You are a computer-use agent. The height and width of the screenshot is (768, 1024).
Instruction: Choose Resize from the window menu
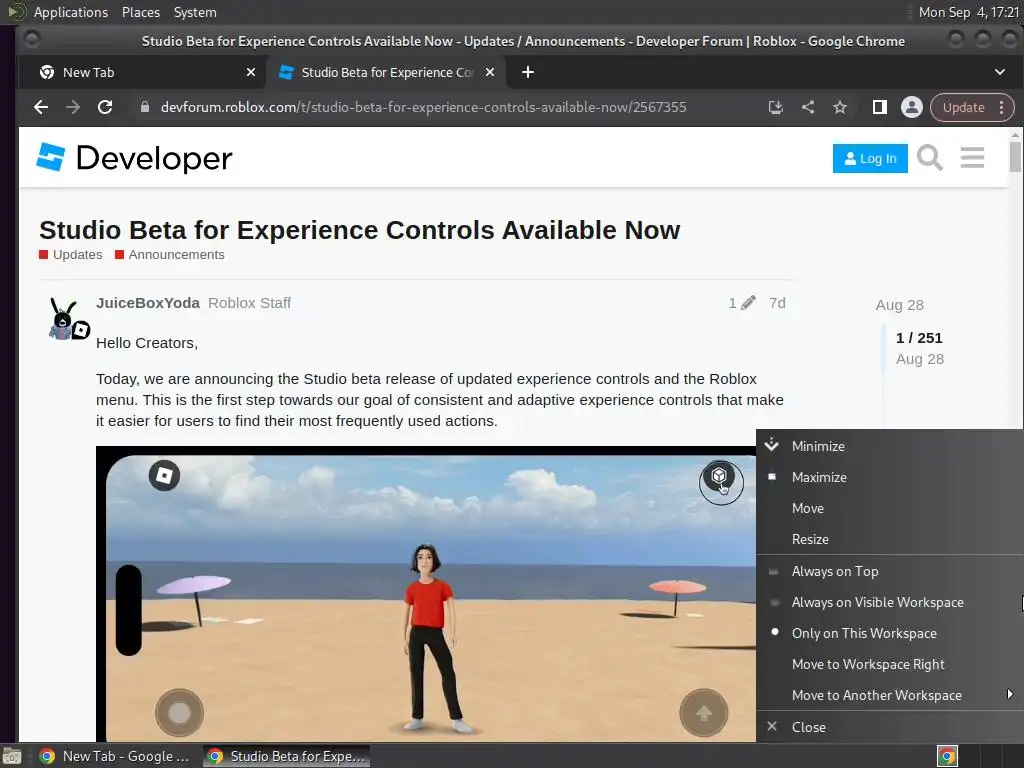point(889,539)
